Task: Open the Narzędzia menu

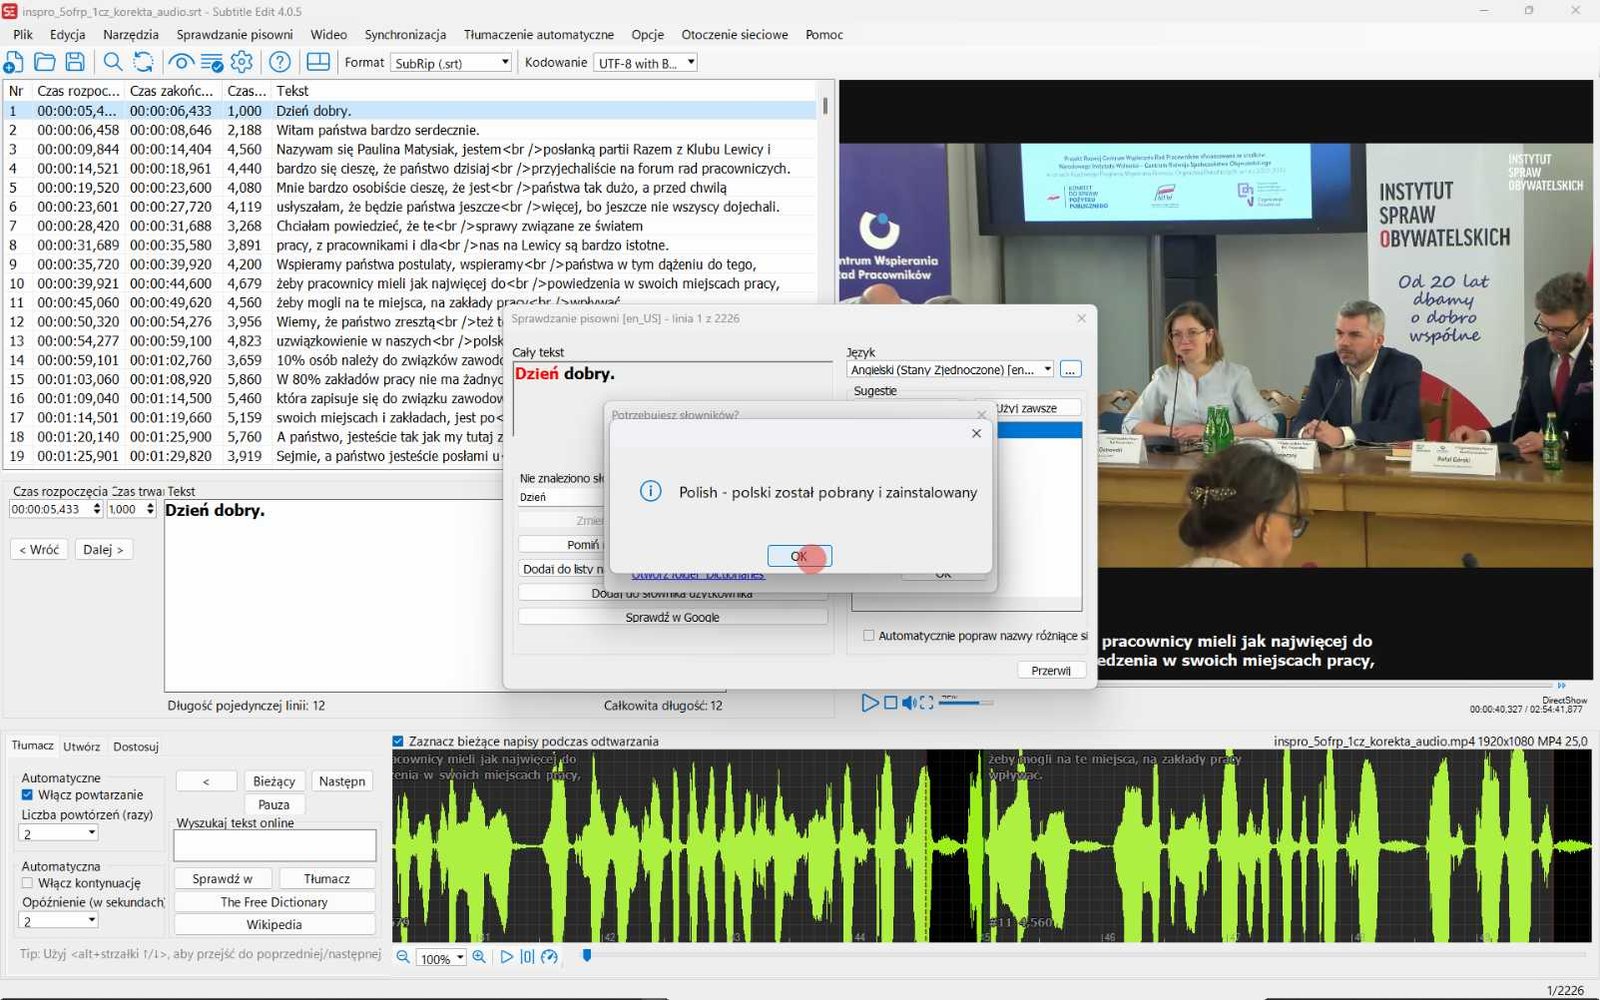Action: [x=131, y=34]
